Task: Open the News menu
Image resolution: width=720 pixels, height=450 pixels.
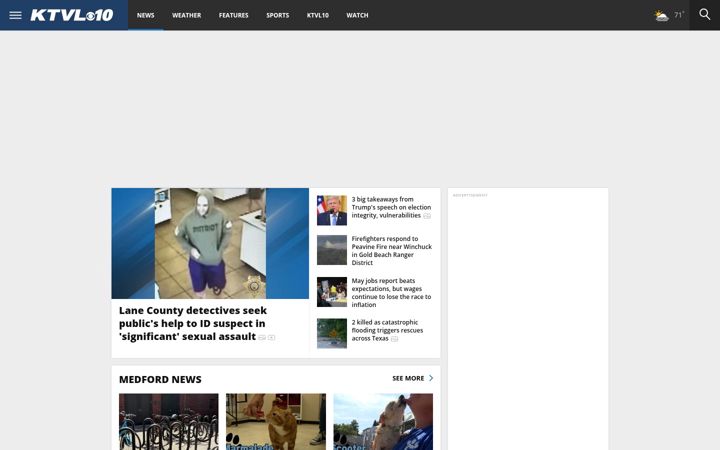Action: [146, 15]
